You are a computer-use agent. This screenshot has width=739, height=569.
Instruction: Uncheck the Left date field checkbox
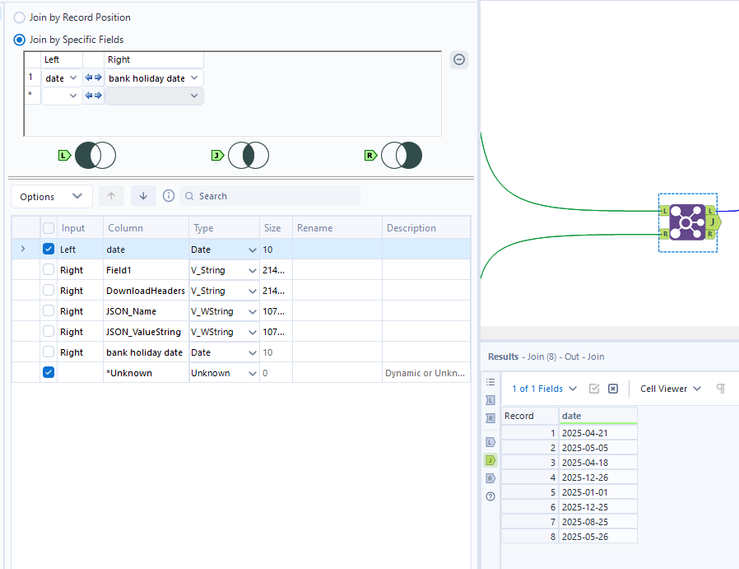pyautogui.click(x=49, y=249)
